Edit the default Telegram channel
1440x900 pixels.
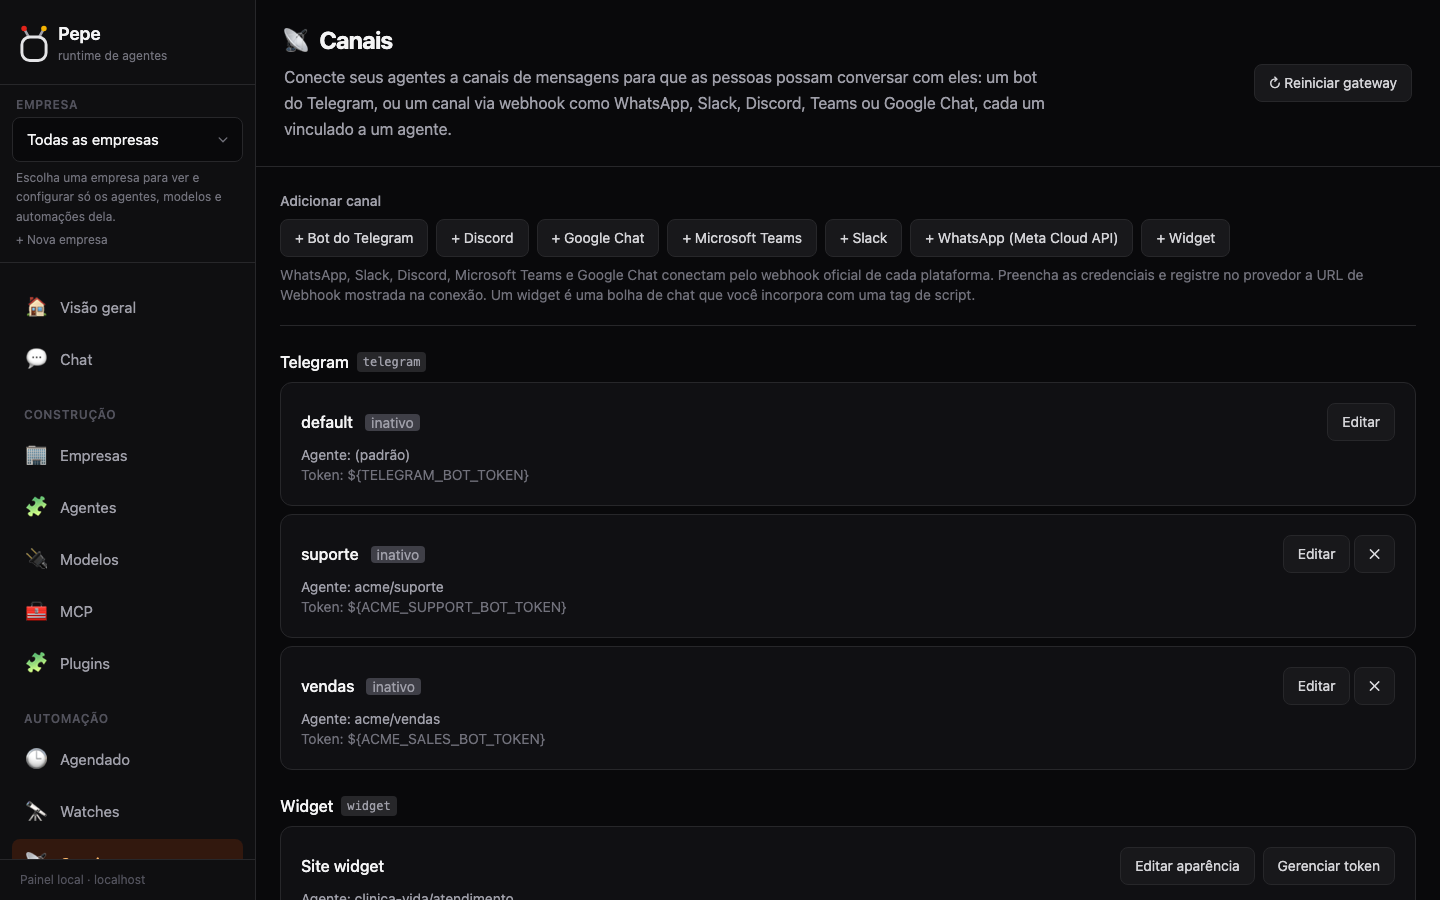[1360, 422]
